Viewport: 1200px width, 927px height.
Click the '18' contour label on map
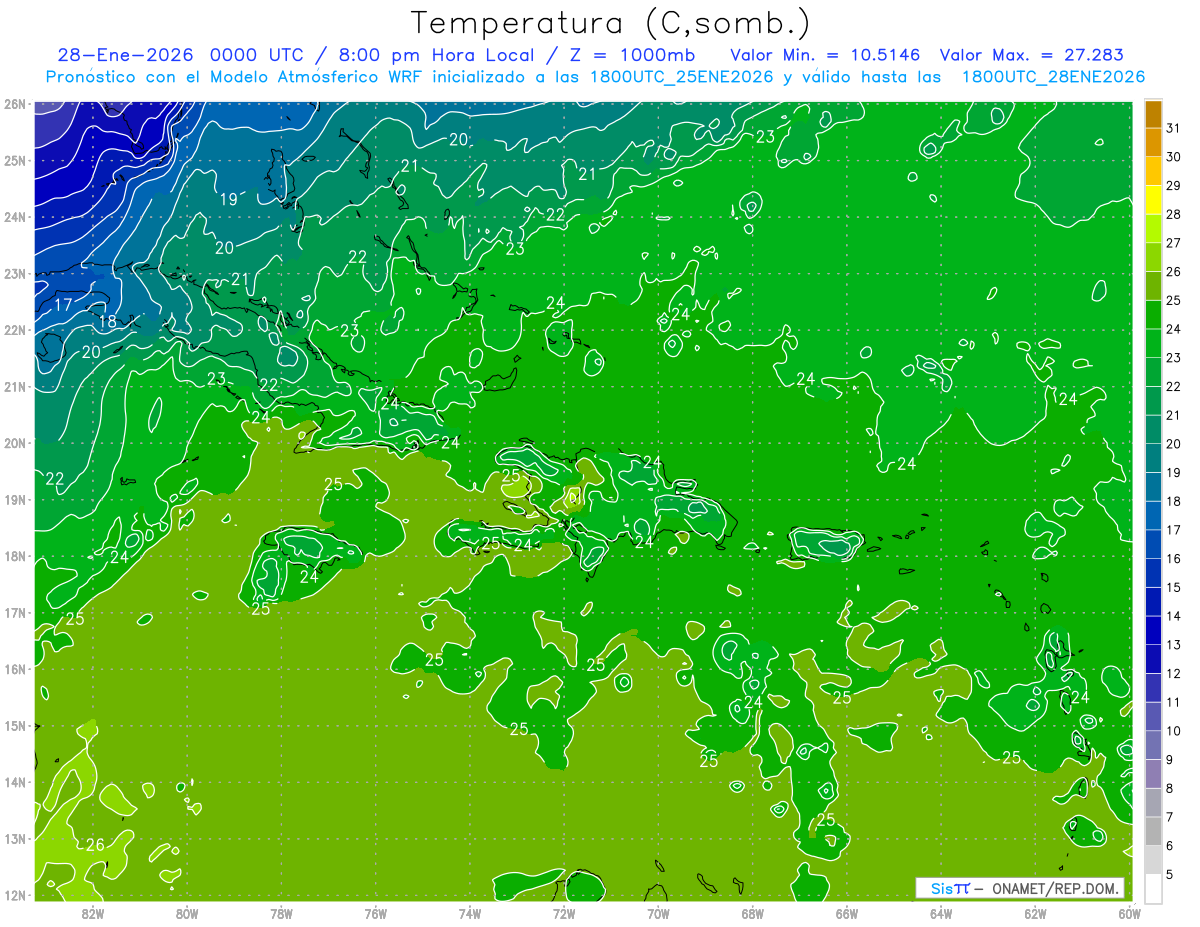pyautogui.click(x=108, y=322)
